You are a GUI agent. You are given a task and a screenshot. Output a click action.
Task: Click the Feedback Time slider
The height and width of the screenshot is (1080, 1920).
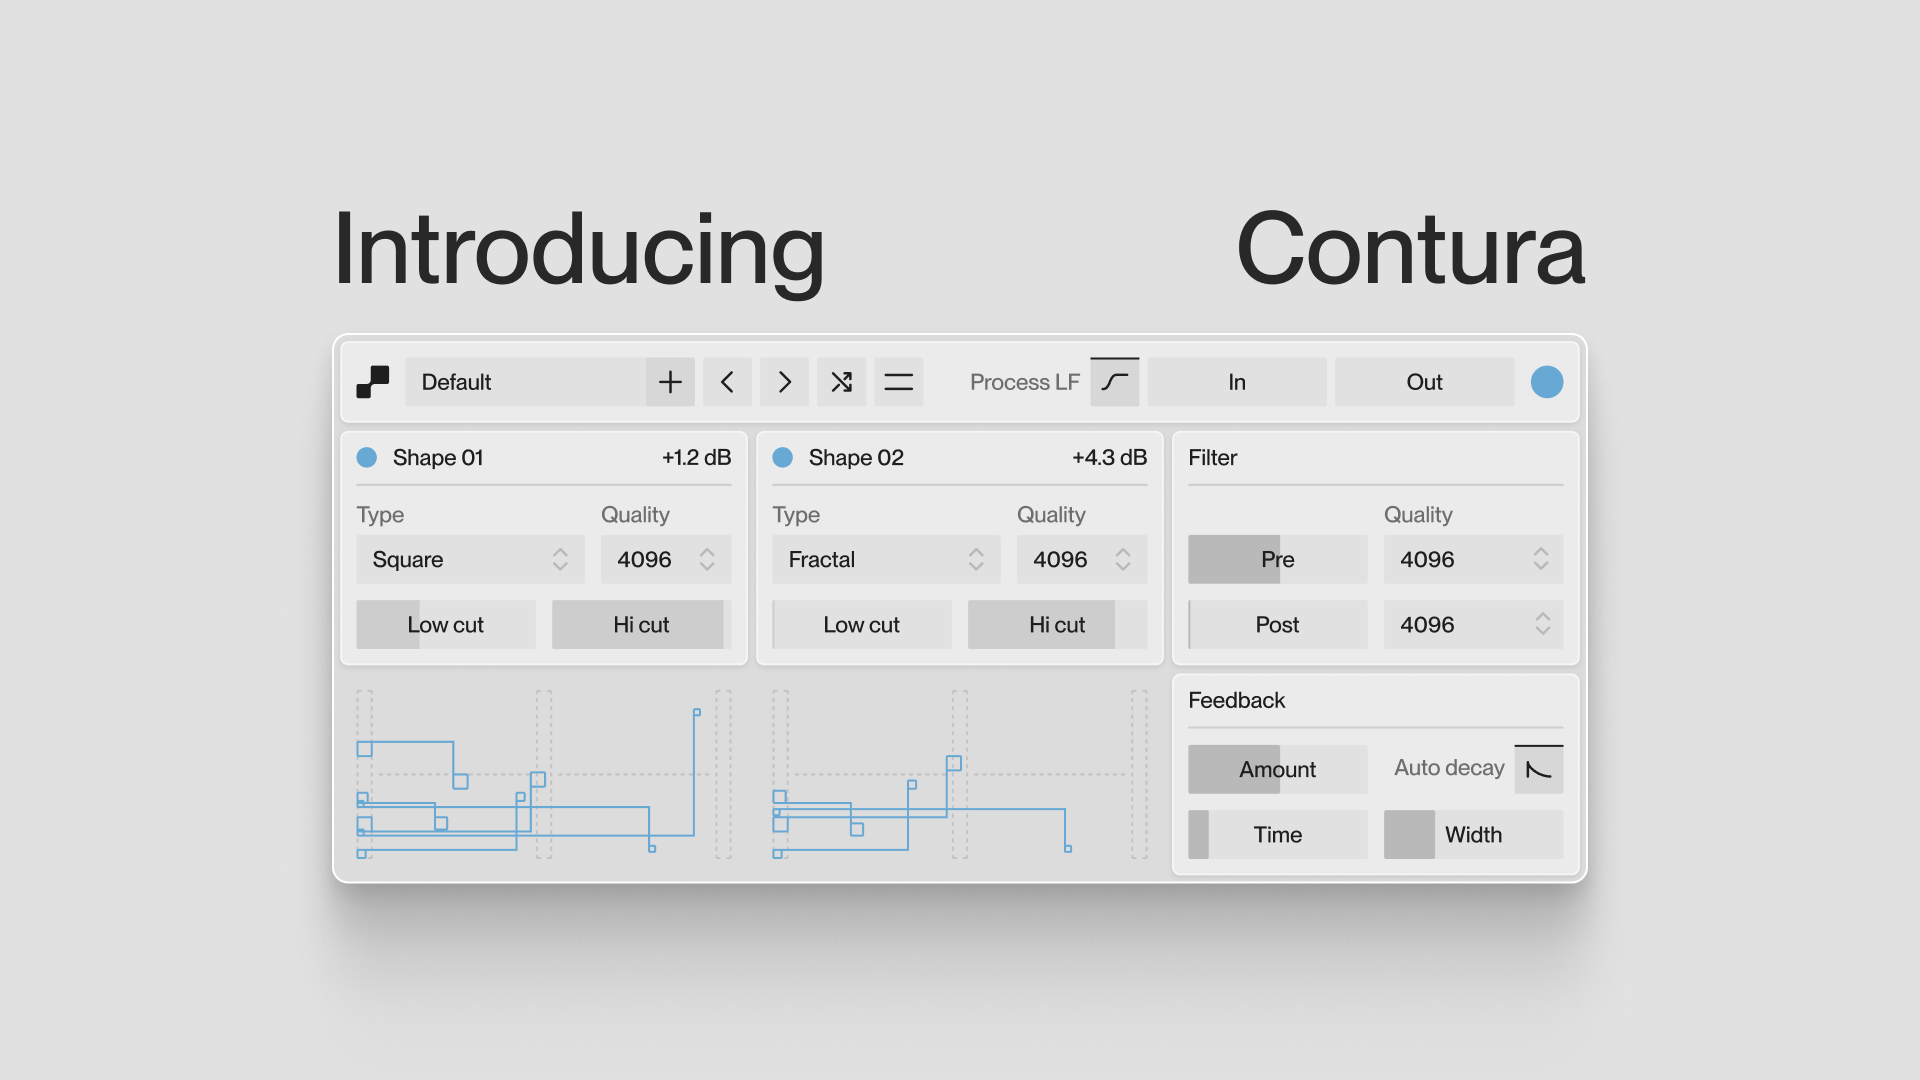pos(1278,834)
